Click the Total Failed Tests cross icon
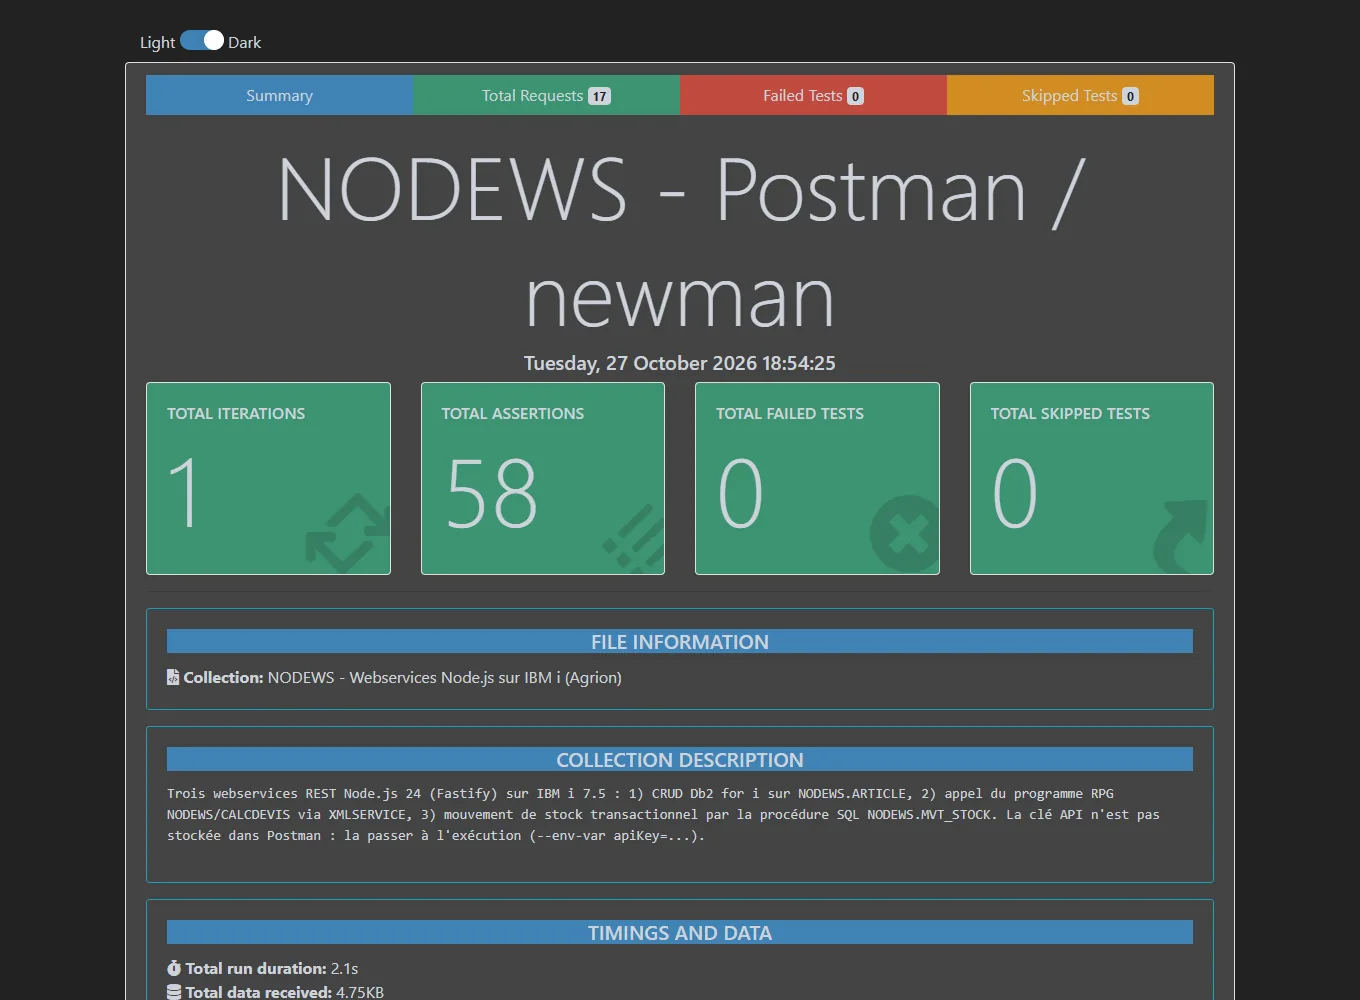This screenshot has height=1000, width=1360. (905, 534)
